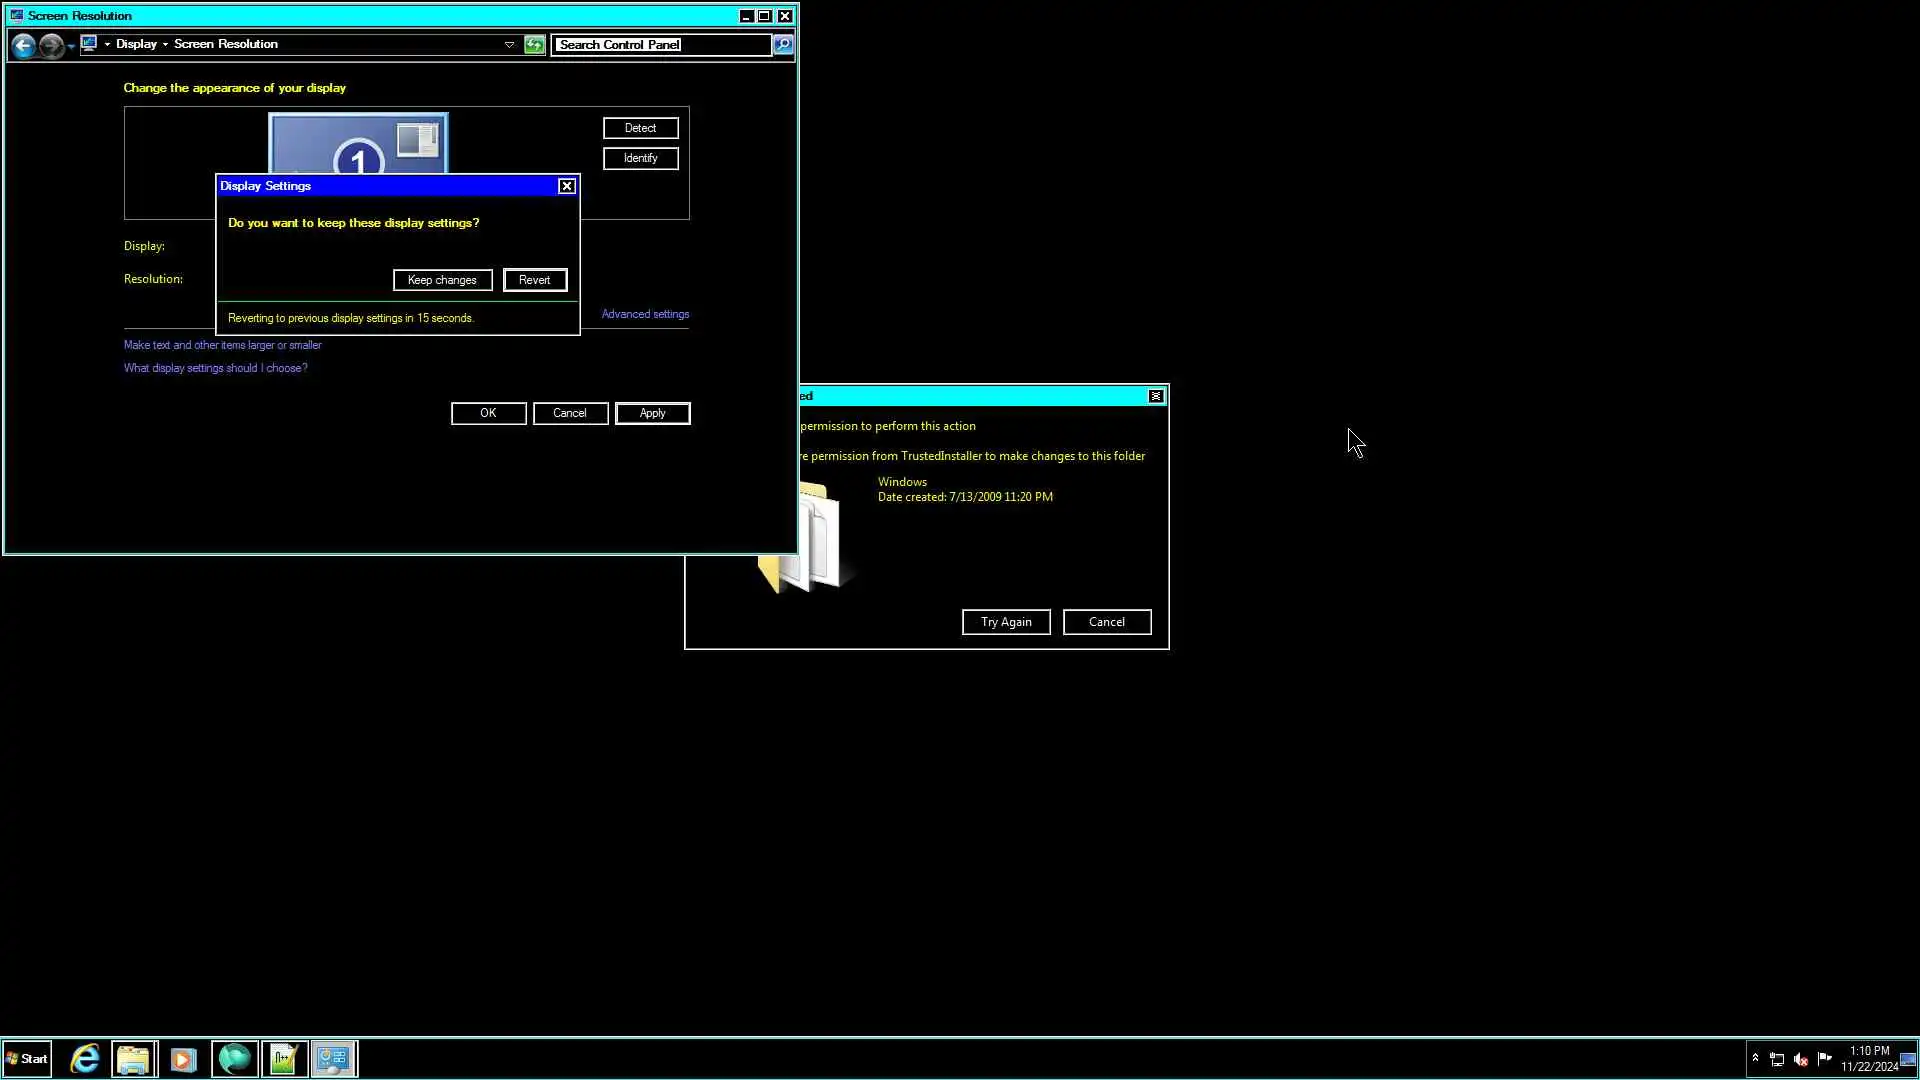Click Keep changes in Display Settings dialog
1920x1080 pixels.
tap(442, 280)
